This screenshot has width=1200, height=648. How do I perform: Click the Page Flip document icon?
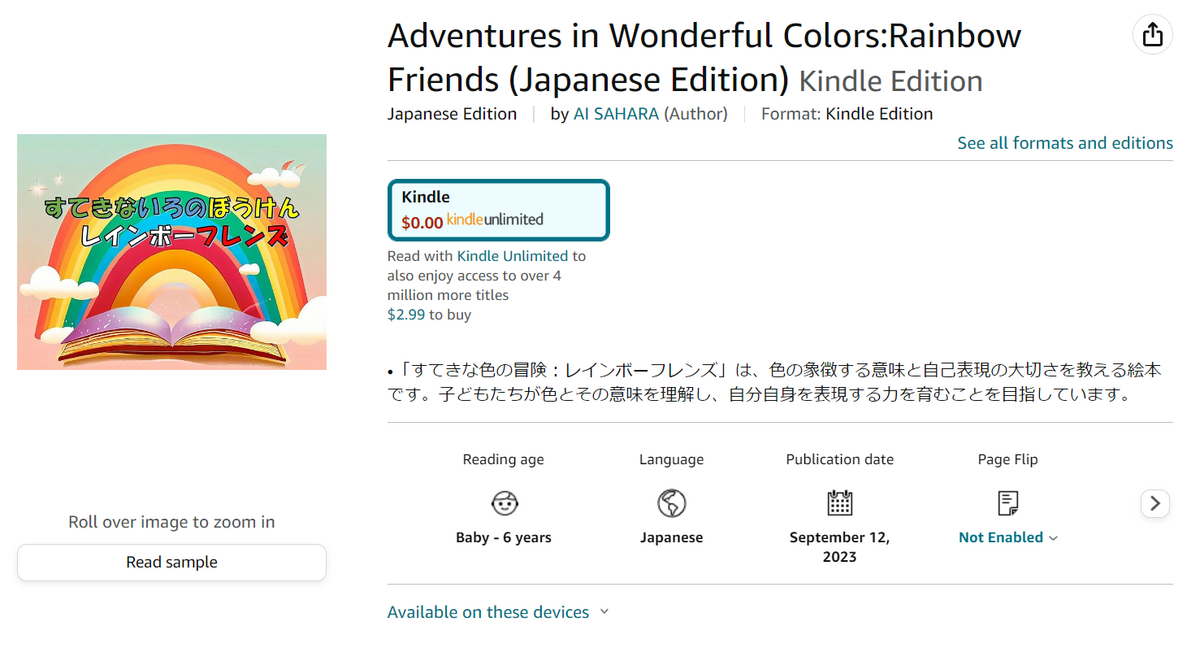[x=1008, y=503]
